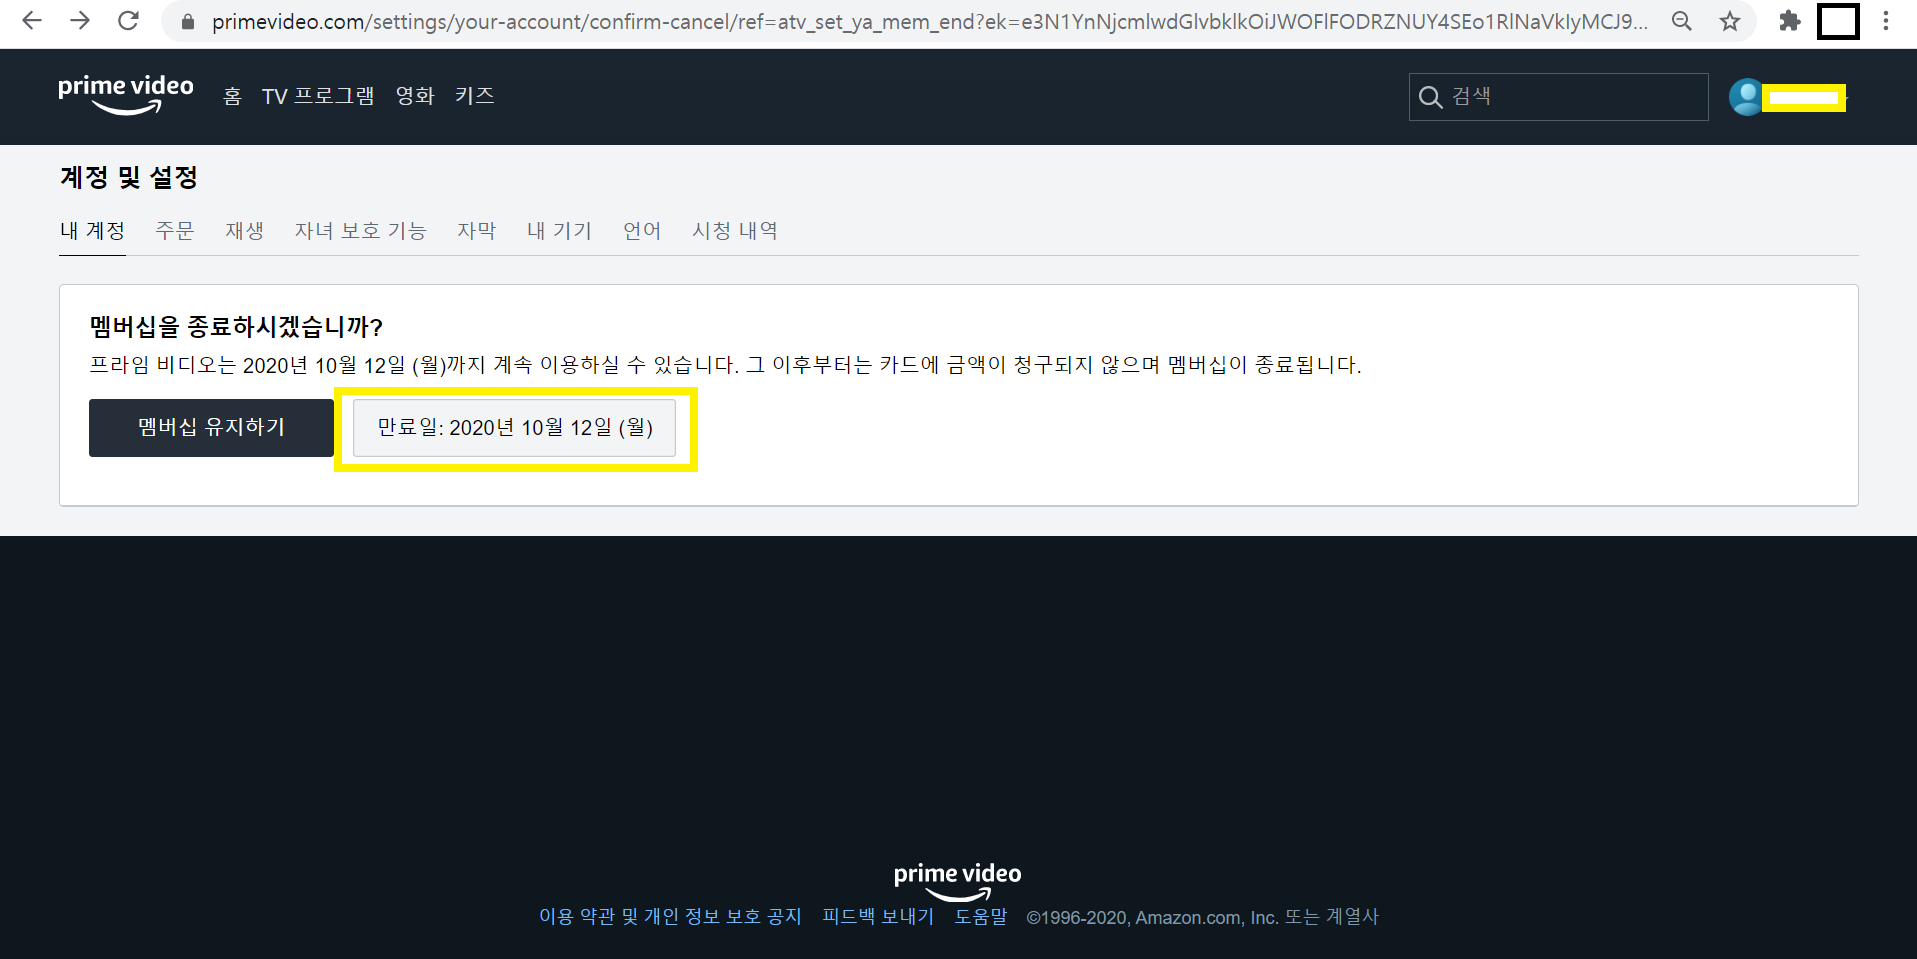This screenshot has height=959, width=1917.
Task: Open 이용 약관 및 개인 정보 보호 공지 link
Action: [x=670, y=917]
